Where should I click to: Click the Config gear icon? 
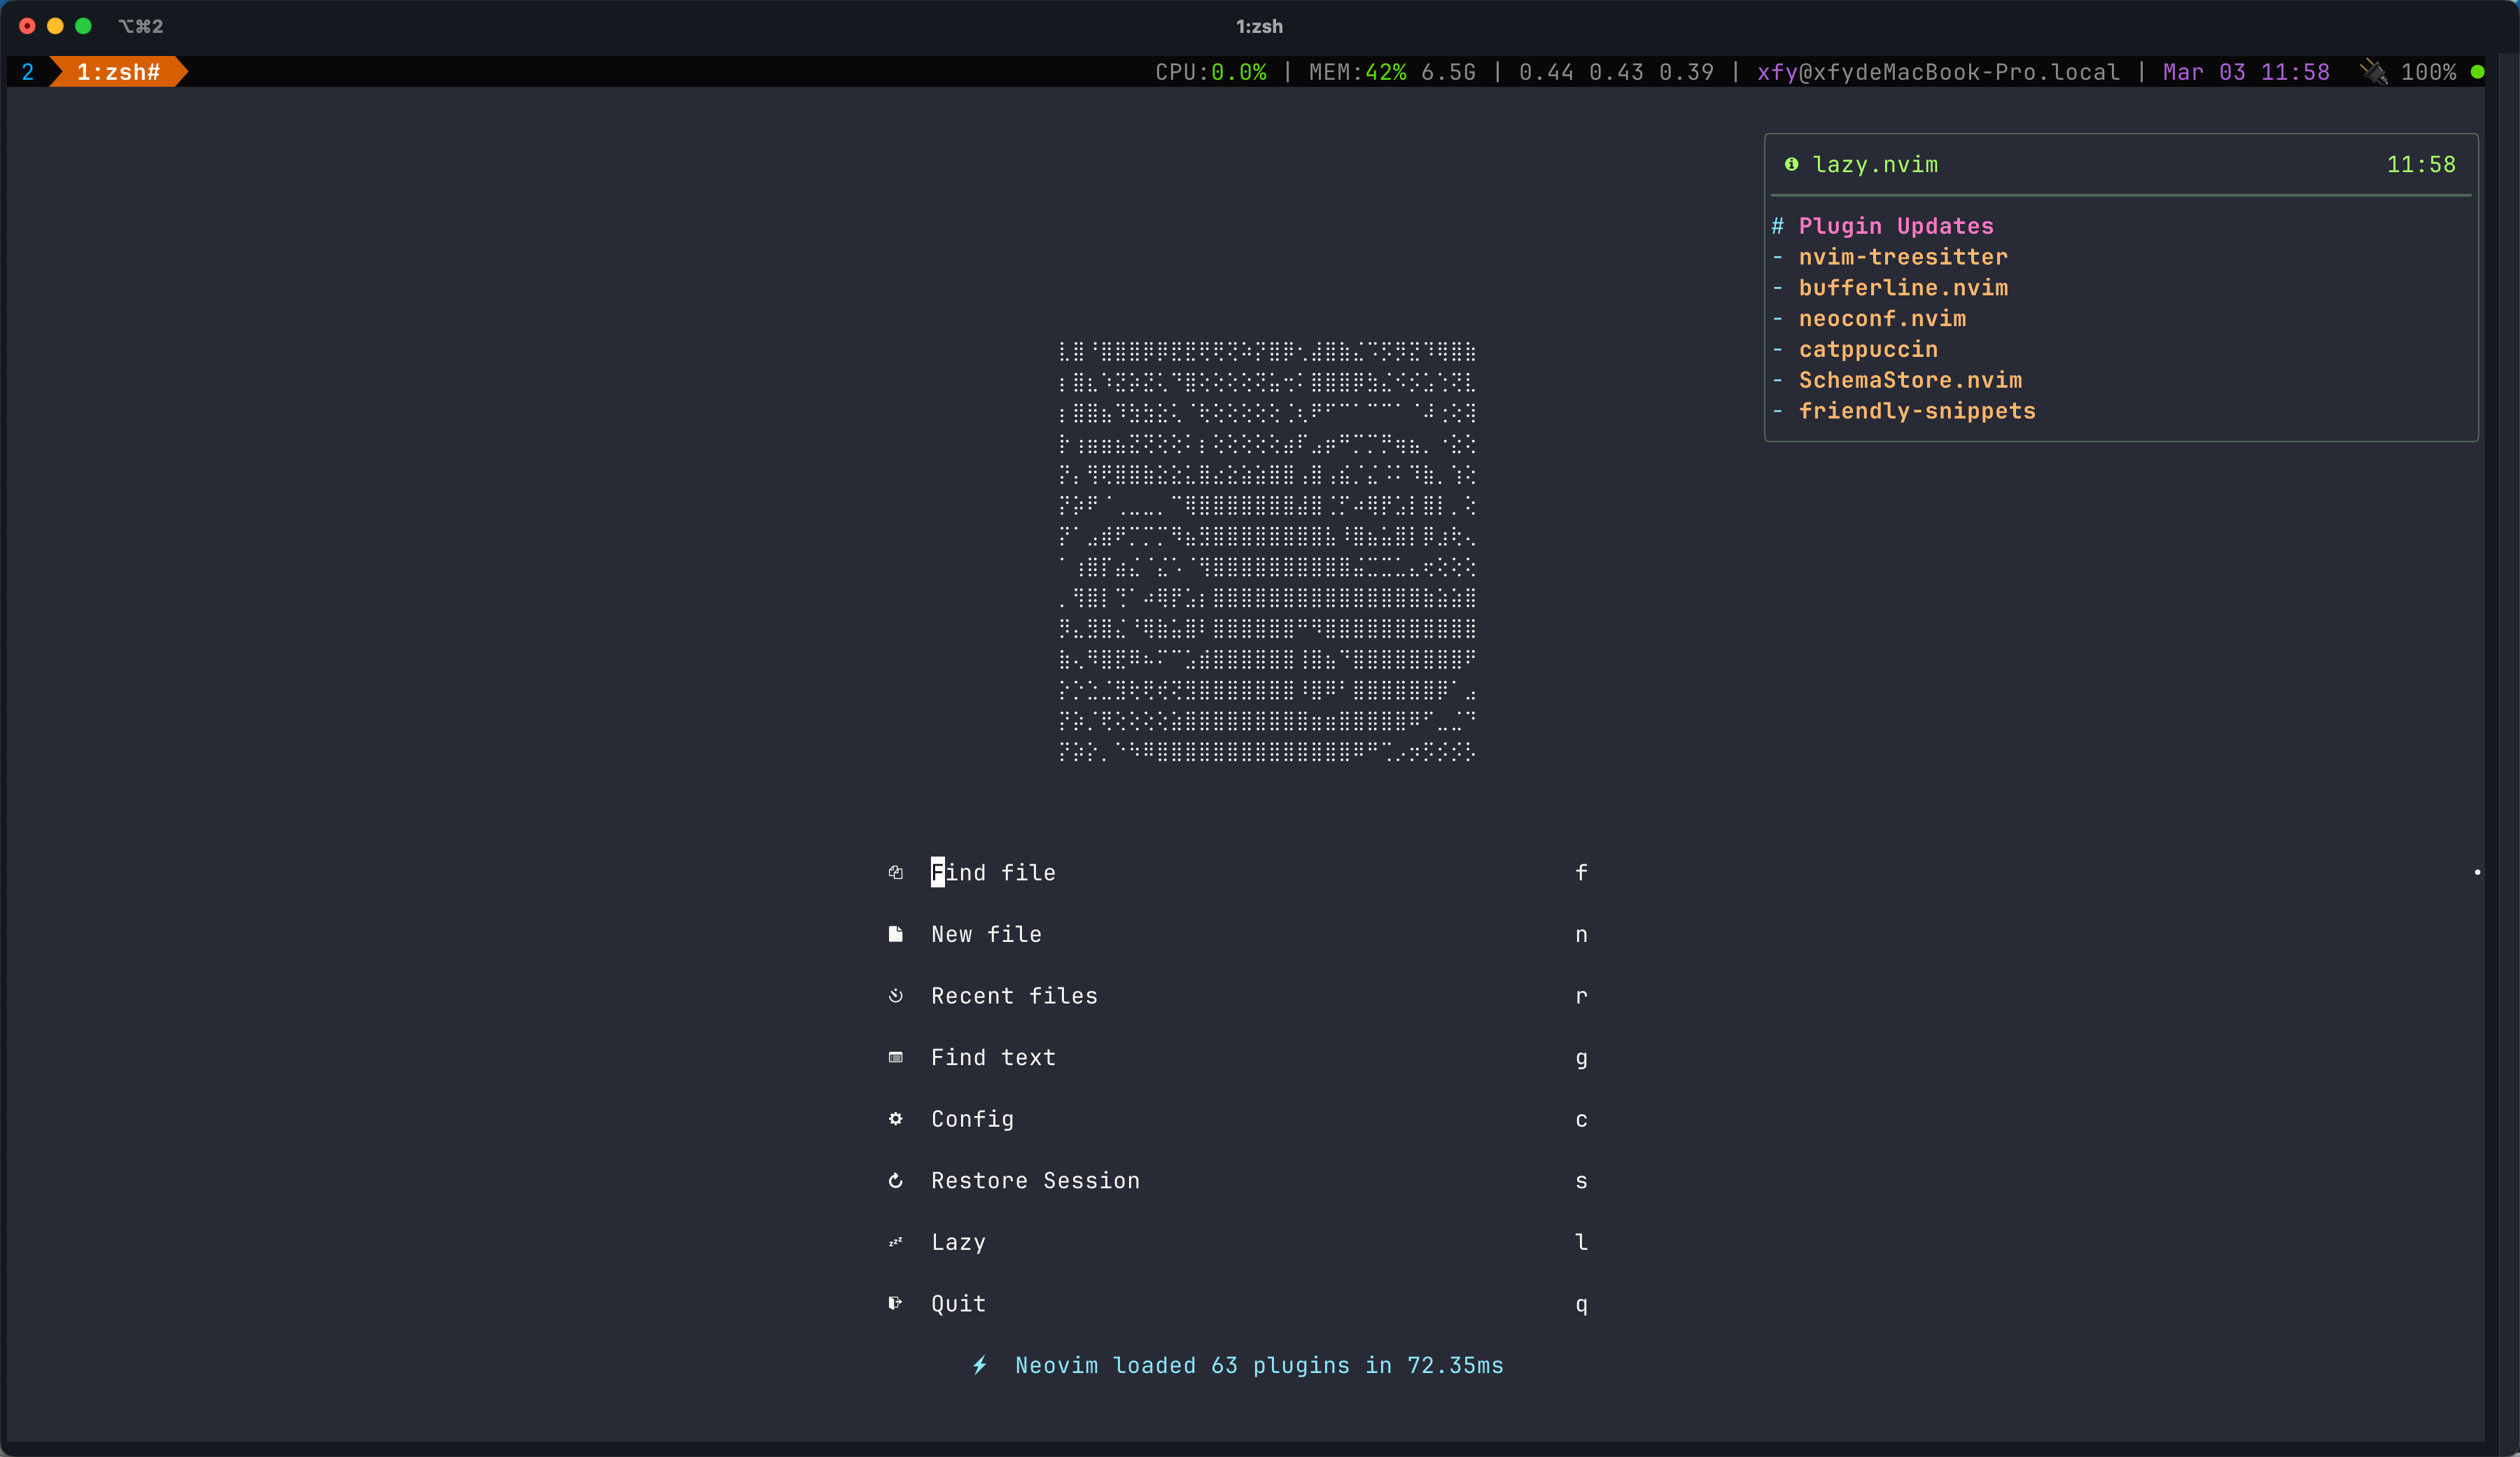click(895, 1119)
